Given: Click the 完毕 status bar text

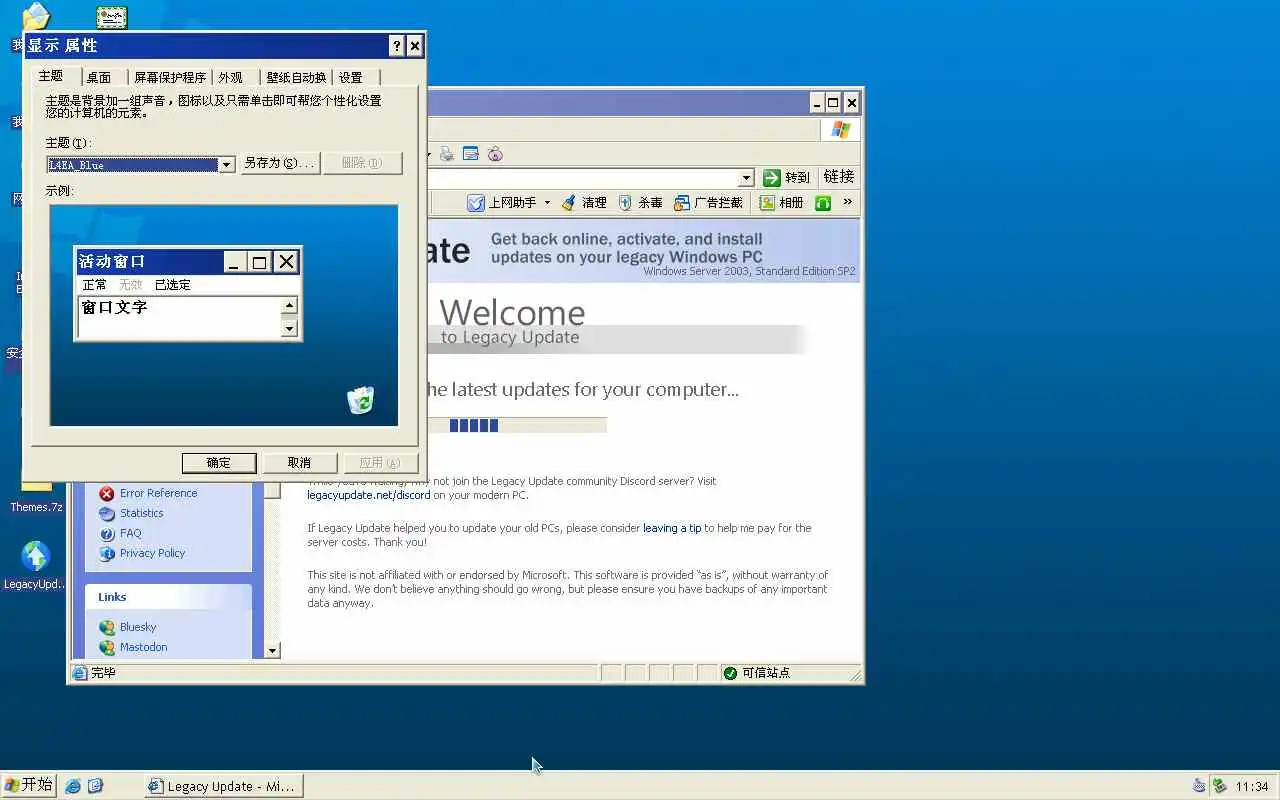Looking at the screenshot, I should tap(103, 673).
